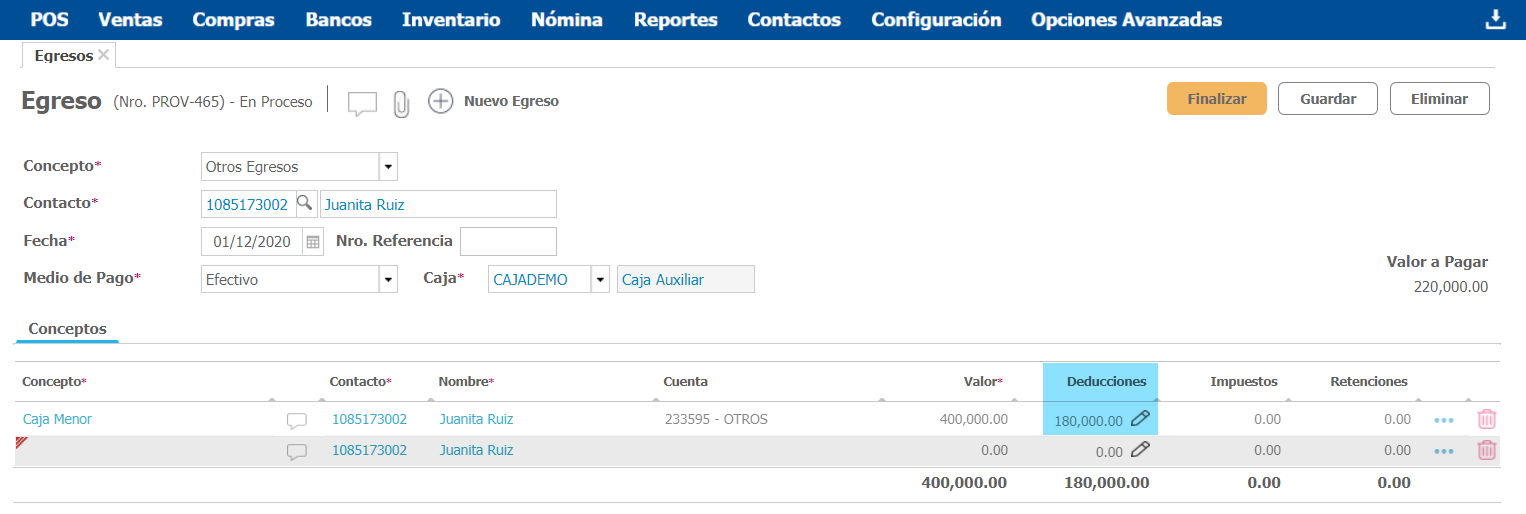Edit deductions pencil in Caja Menor row
Viewport: 1526px width, 514px height.
click(x=1140, y=420)
